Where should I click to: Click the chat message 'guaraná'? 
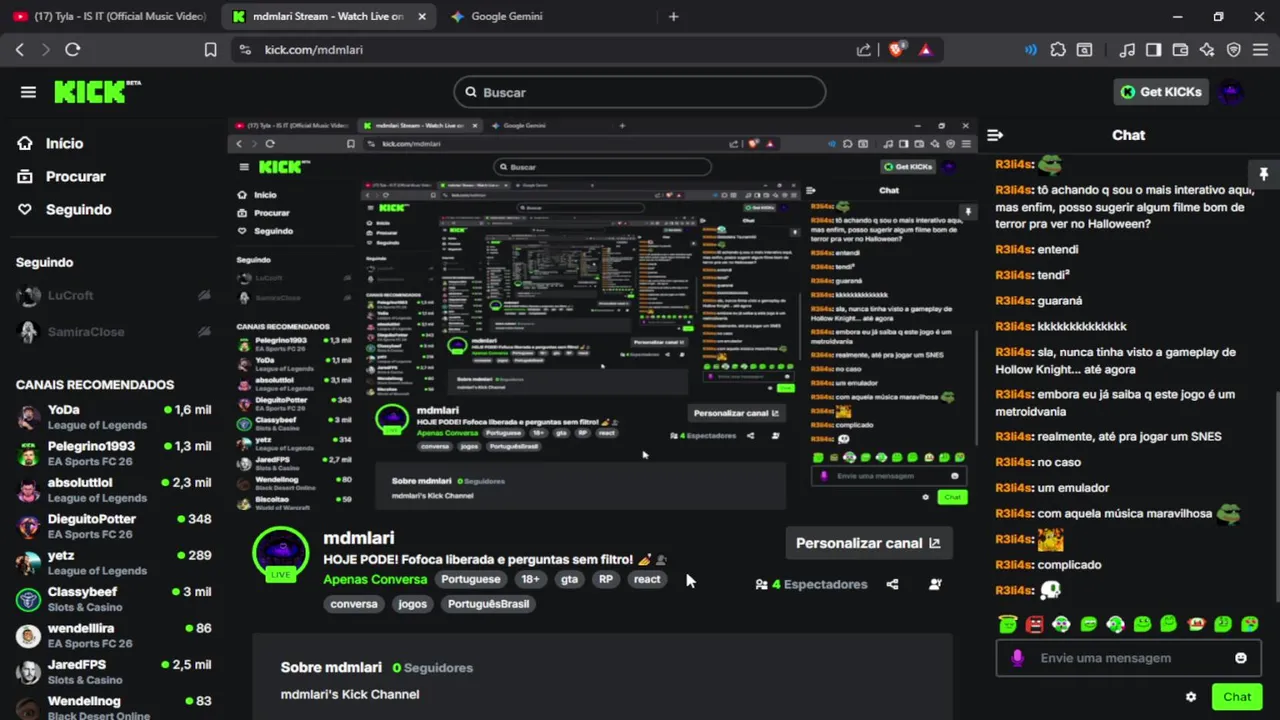tap(1060, 300)
